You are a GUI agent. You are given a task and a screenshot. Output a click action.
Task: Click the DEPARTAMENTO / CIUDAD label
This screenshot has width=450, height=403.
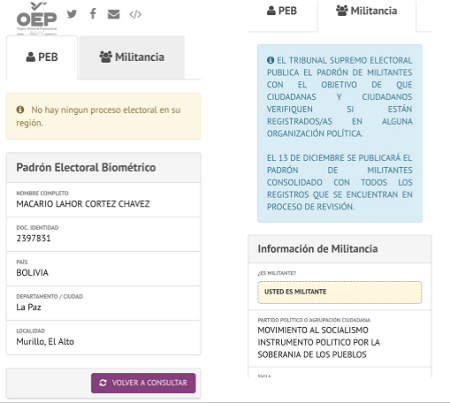49,296
